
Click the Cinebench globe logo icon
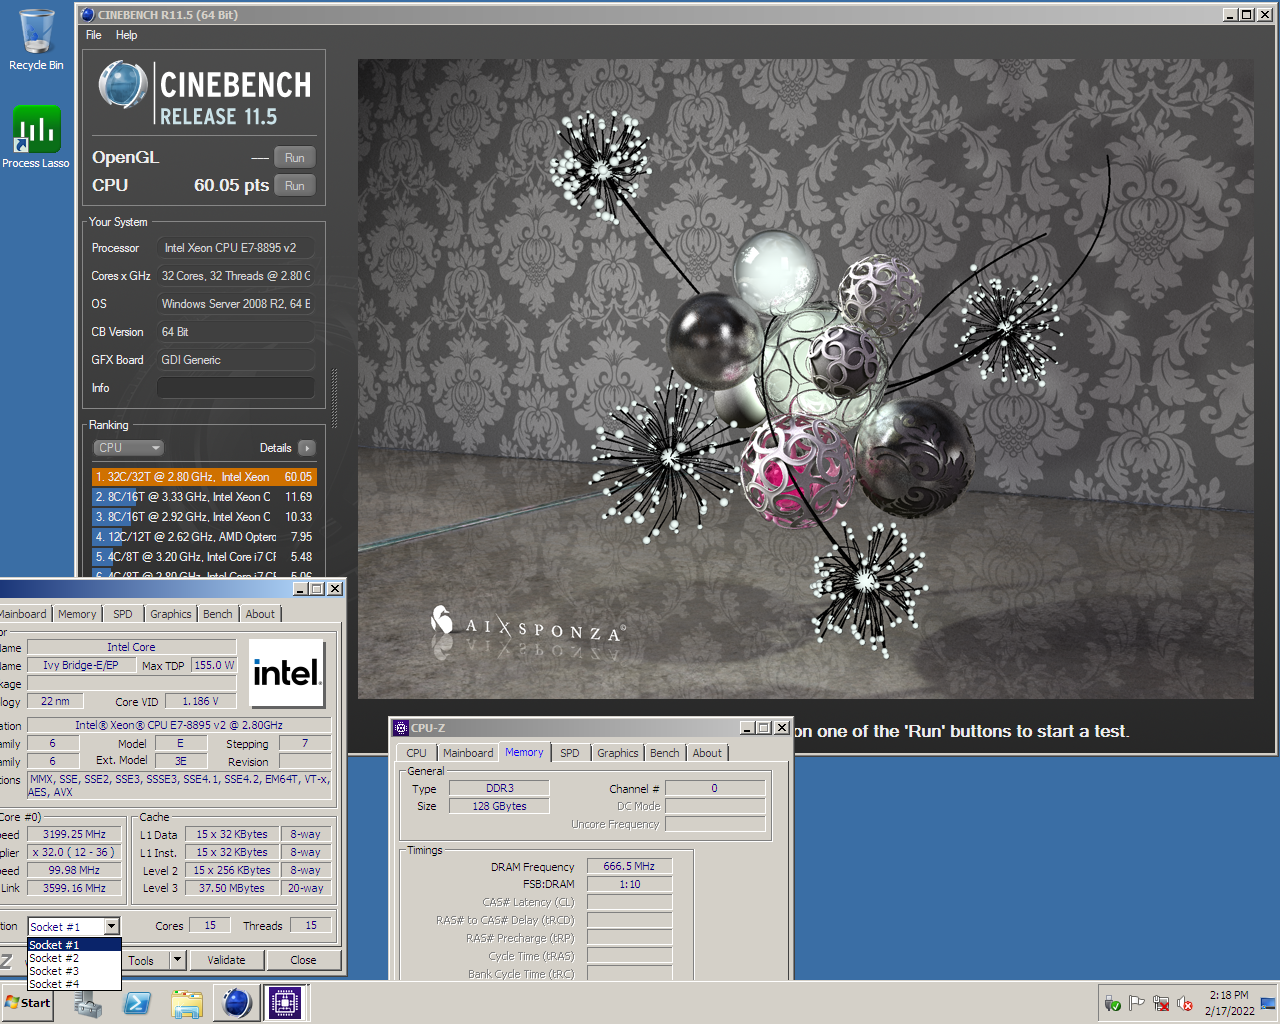[123, 86]
